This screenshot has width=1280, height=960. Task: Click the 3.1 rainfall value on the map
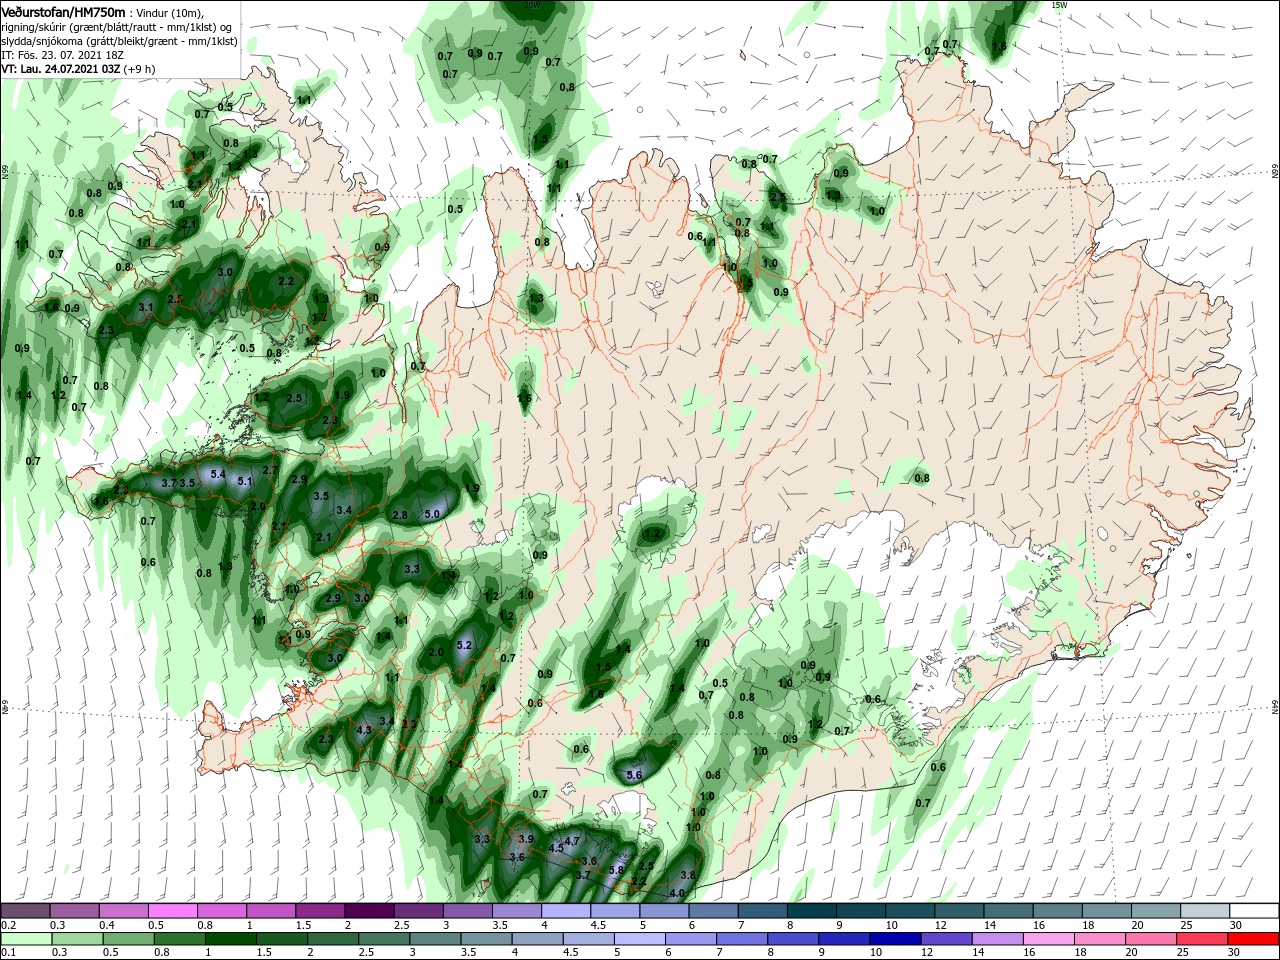click(x=146, y=307)
